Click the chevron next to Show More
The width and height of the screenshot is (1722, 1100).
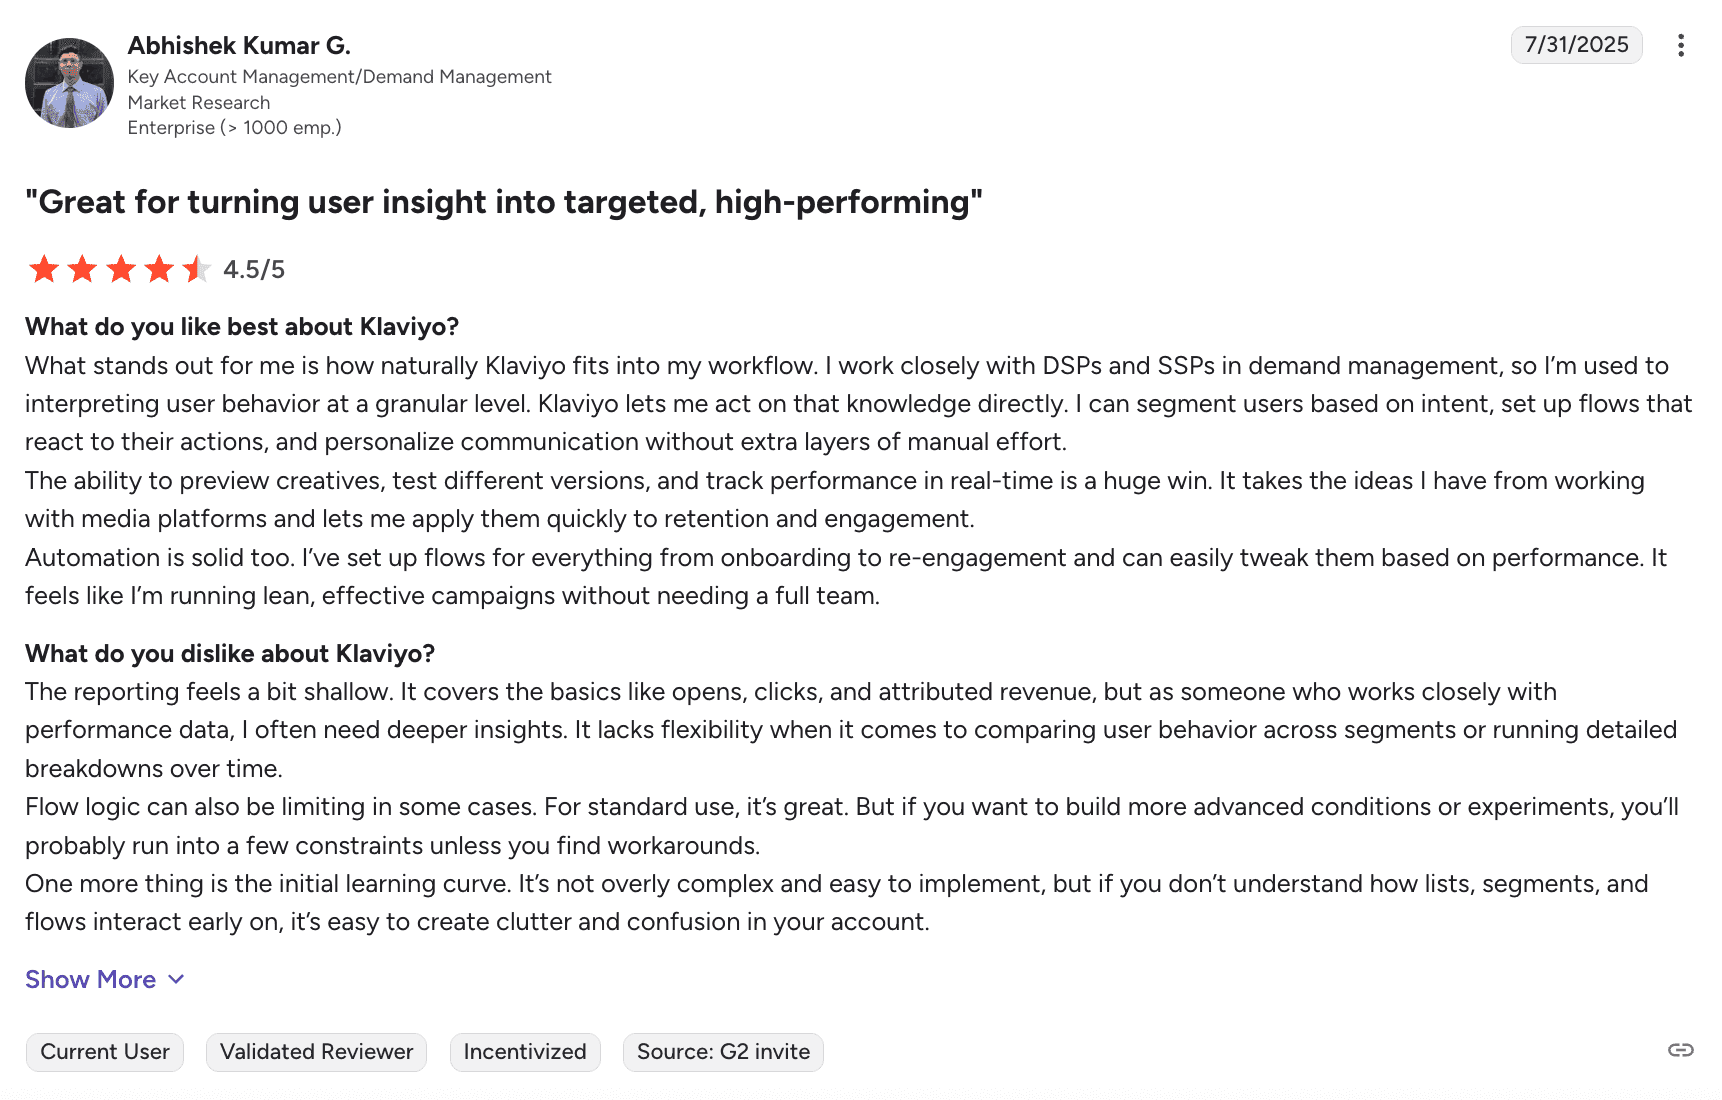[x=176, y=979]
